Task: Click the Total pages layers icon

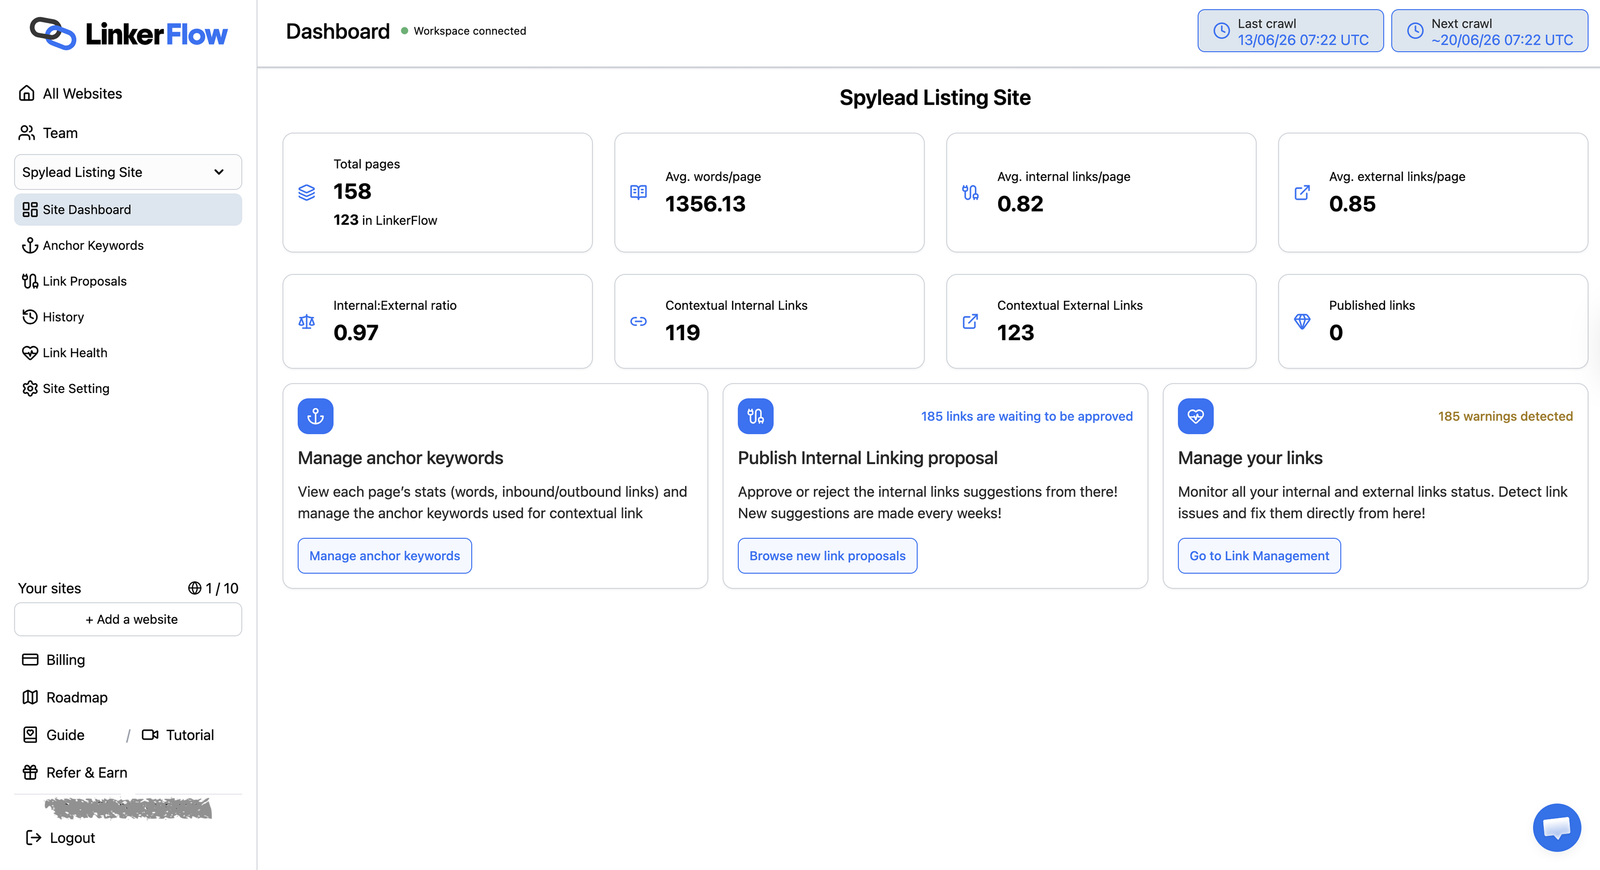Action: tap(307, 192)
